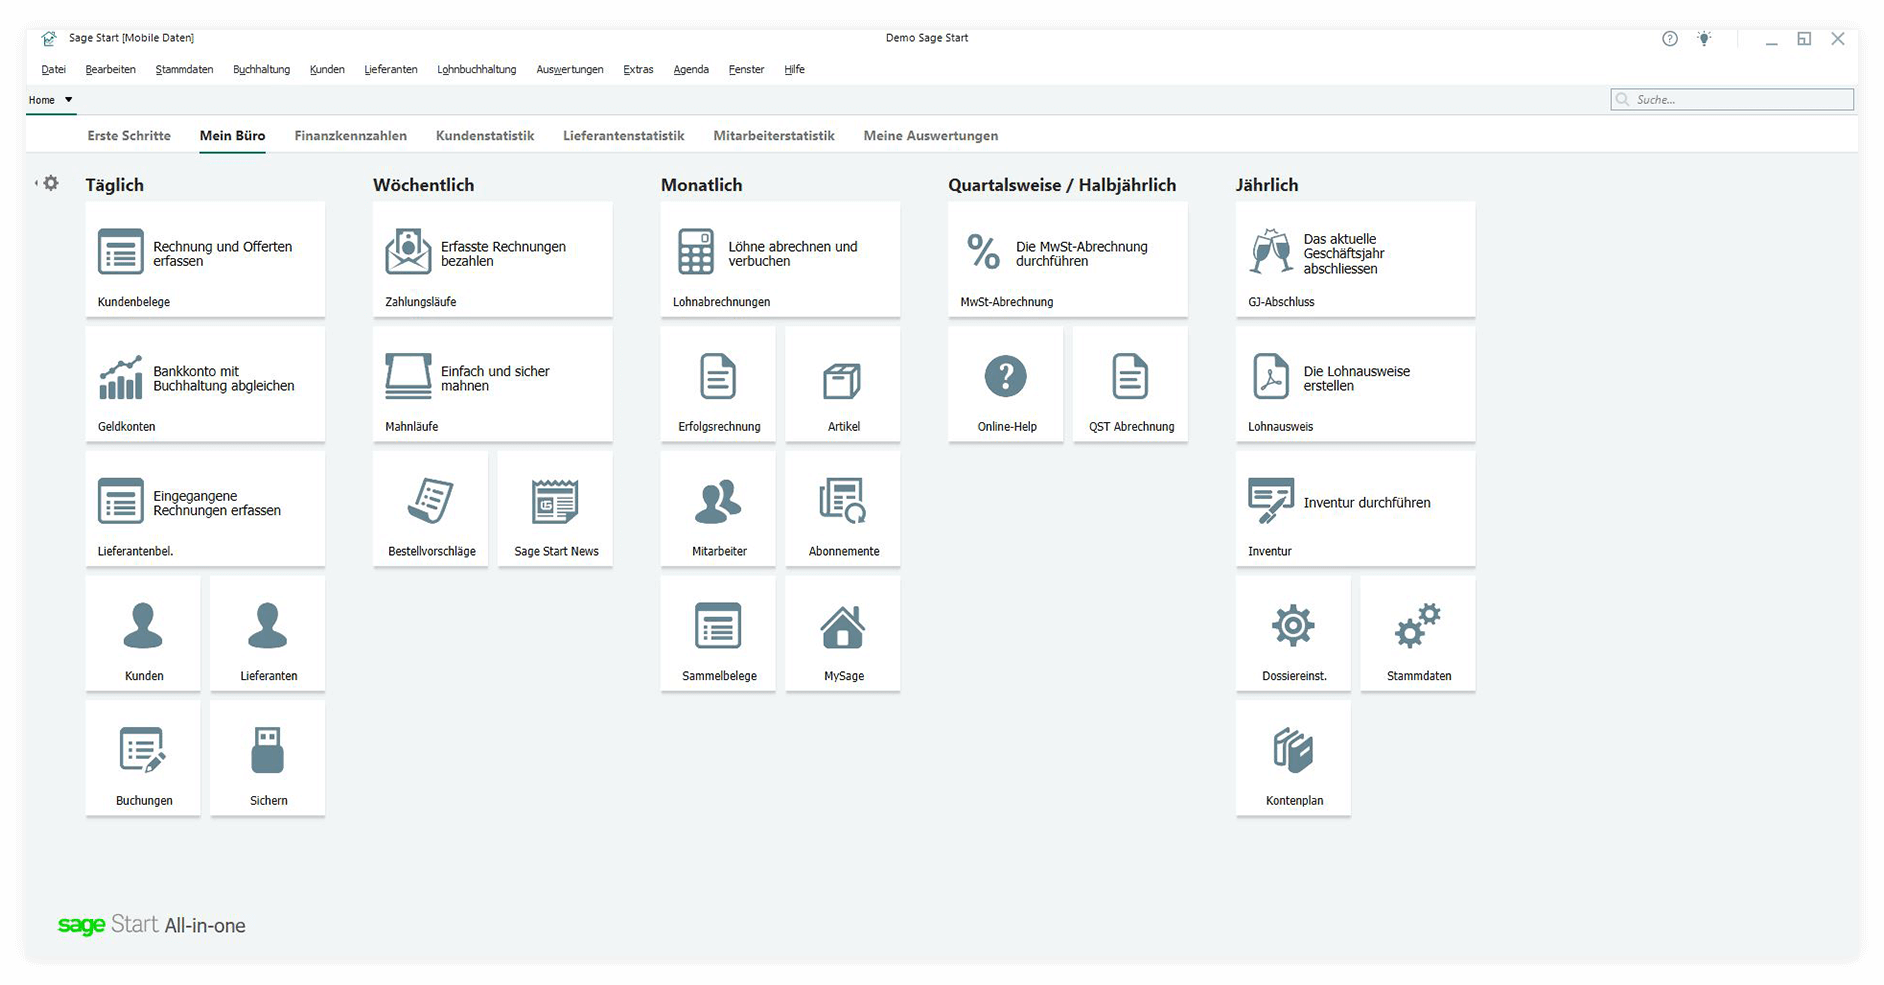This screenshot has width=1884, height=985.
Task: Expand the Home dropdown arrow
Action: (x=69, y=100)
